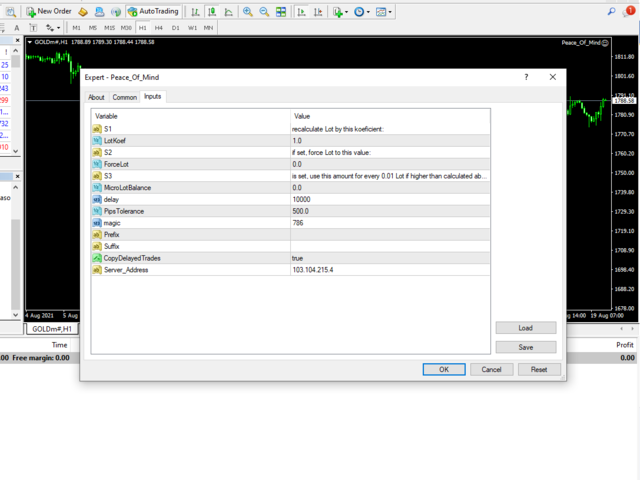Open the MetaEditor yellow book icon
Screen dimensions: 640x480
click(x=83, y=12)
